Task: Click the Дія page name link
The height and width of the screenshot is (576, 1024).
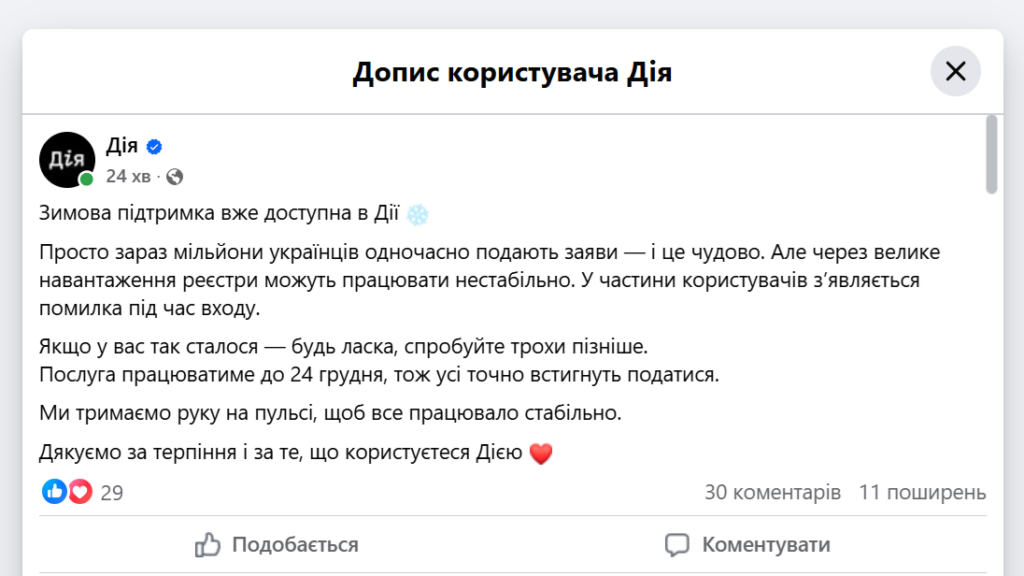Action: (122, 146)
